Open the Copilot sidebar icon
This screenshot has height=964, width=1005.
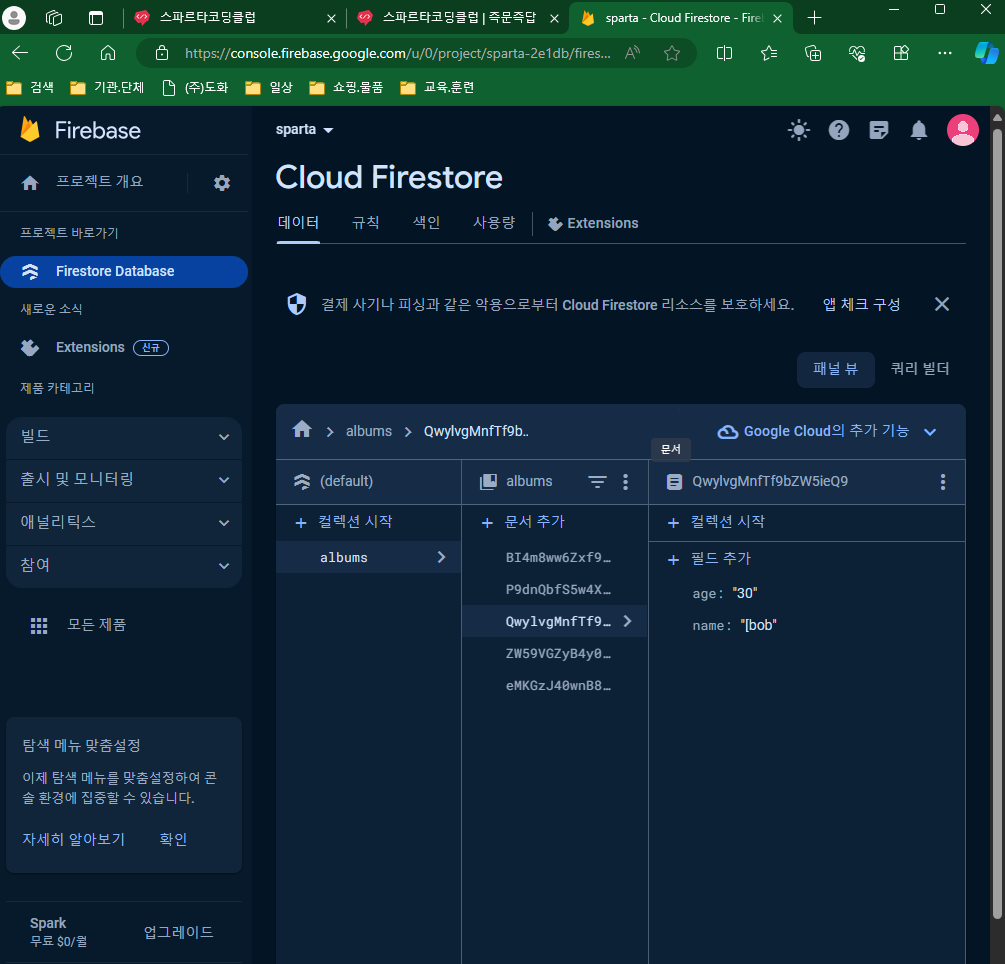coord(986,53)
